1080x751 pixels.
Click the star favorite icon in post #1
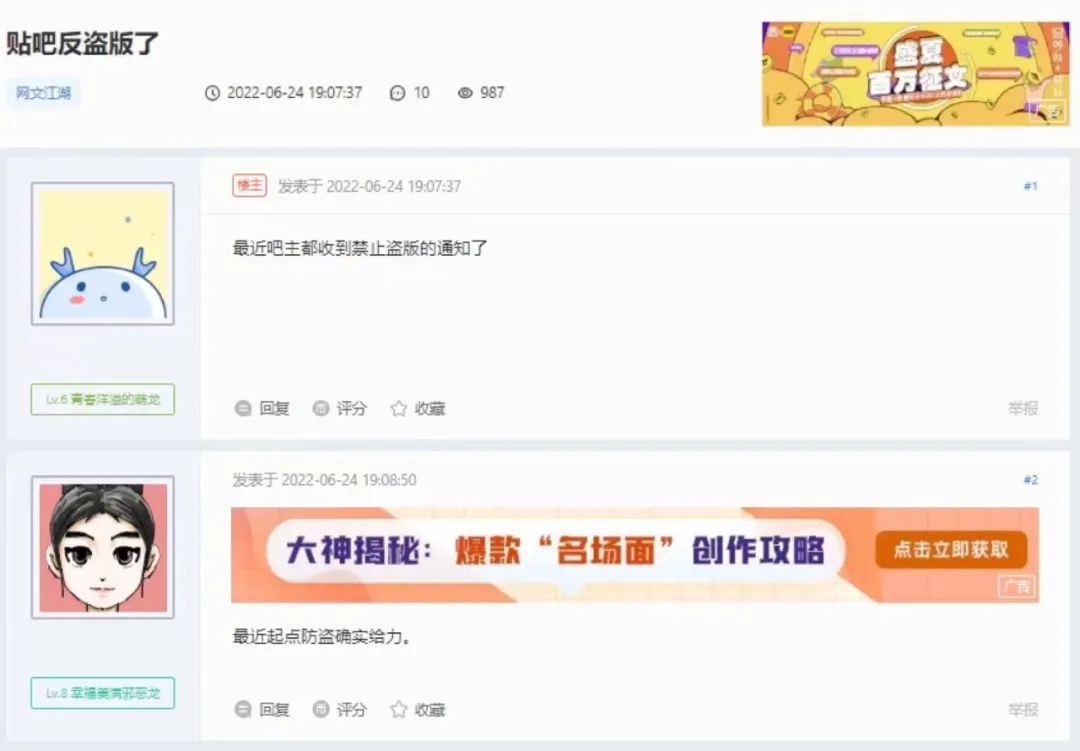398,409
